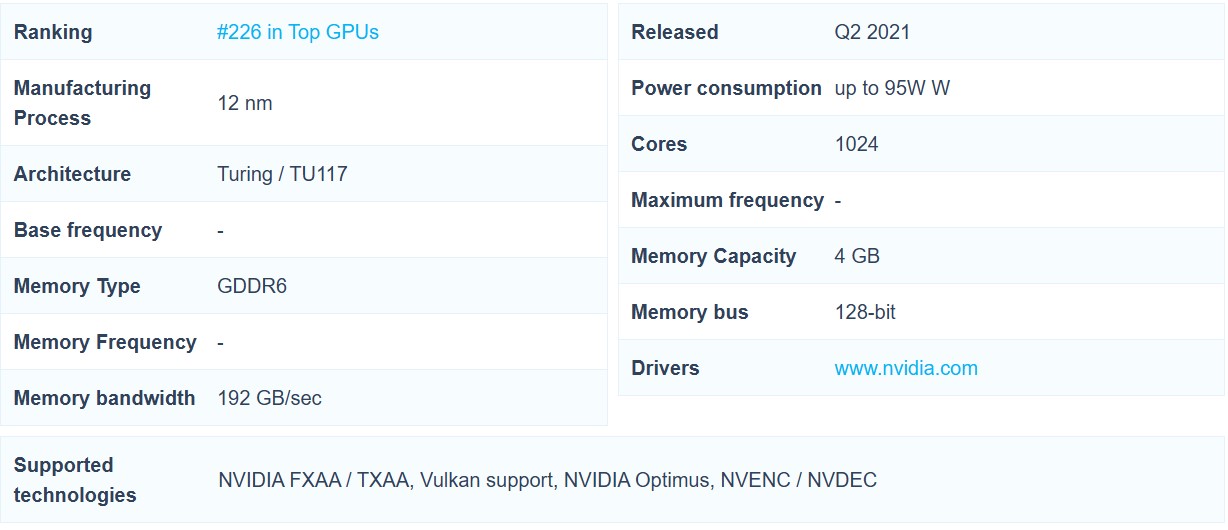The width and height of the screenshot is (1228, 530).
Task: Click the NVIDIA FXAA / TXAA technologies text
Action: point(314,480)
